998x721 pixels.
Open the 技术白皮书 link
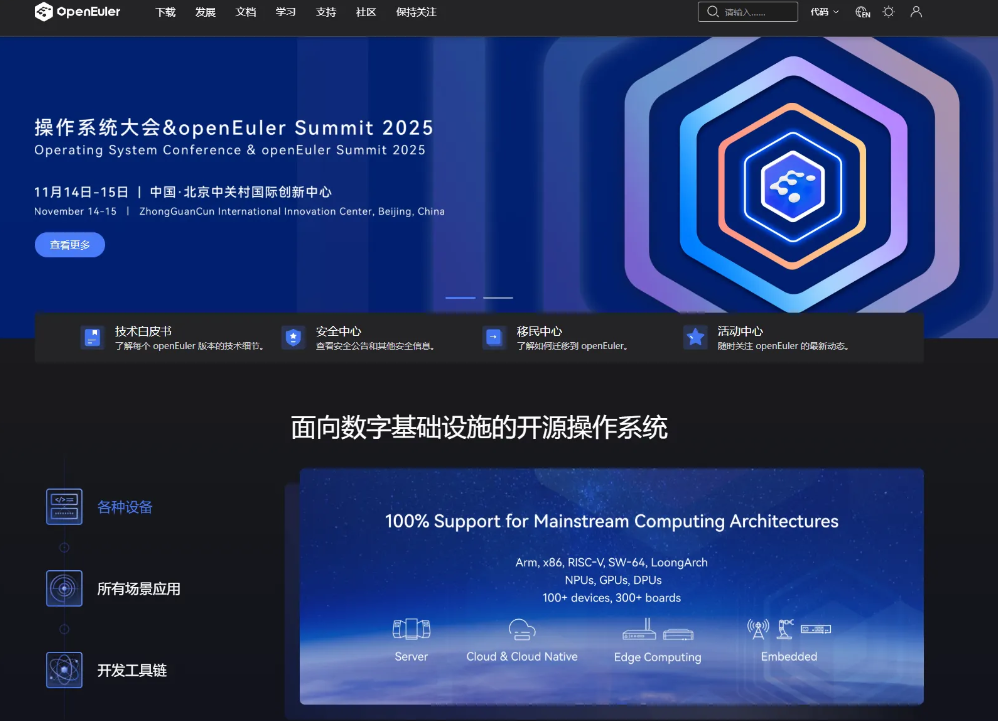point(143,331)
